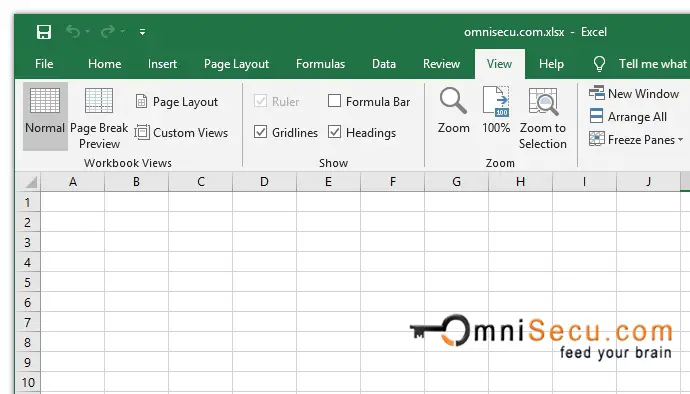
Task: Click the Redo arrow icon
Action: 108,32
